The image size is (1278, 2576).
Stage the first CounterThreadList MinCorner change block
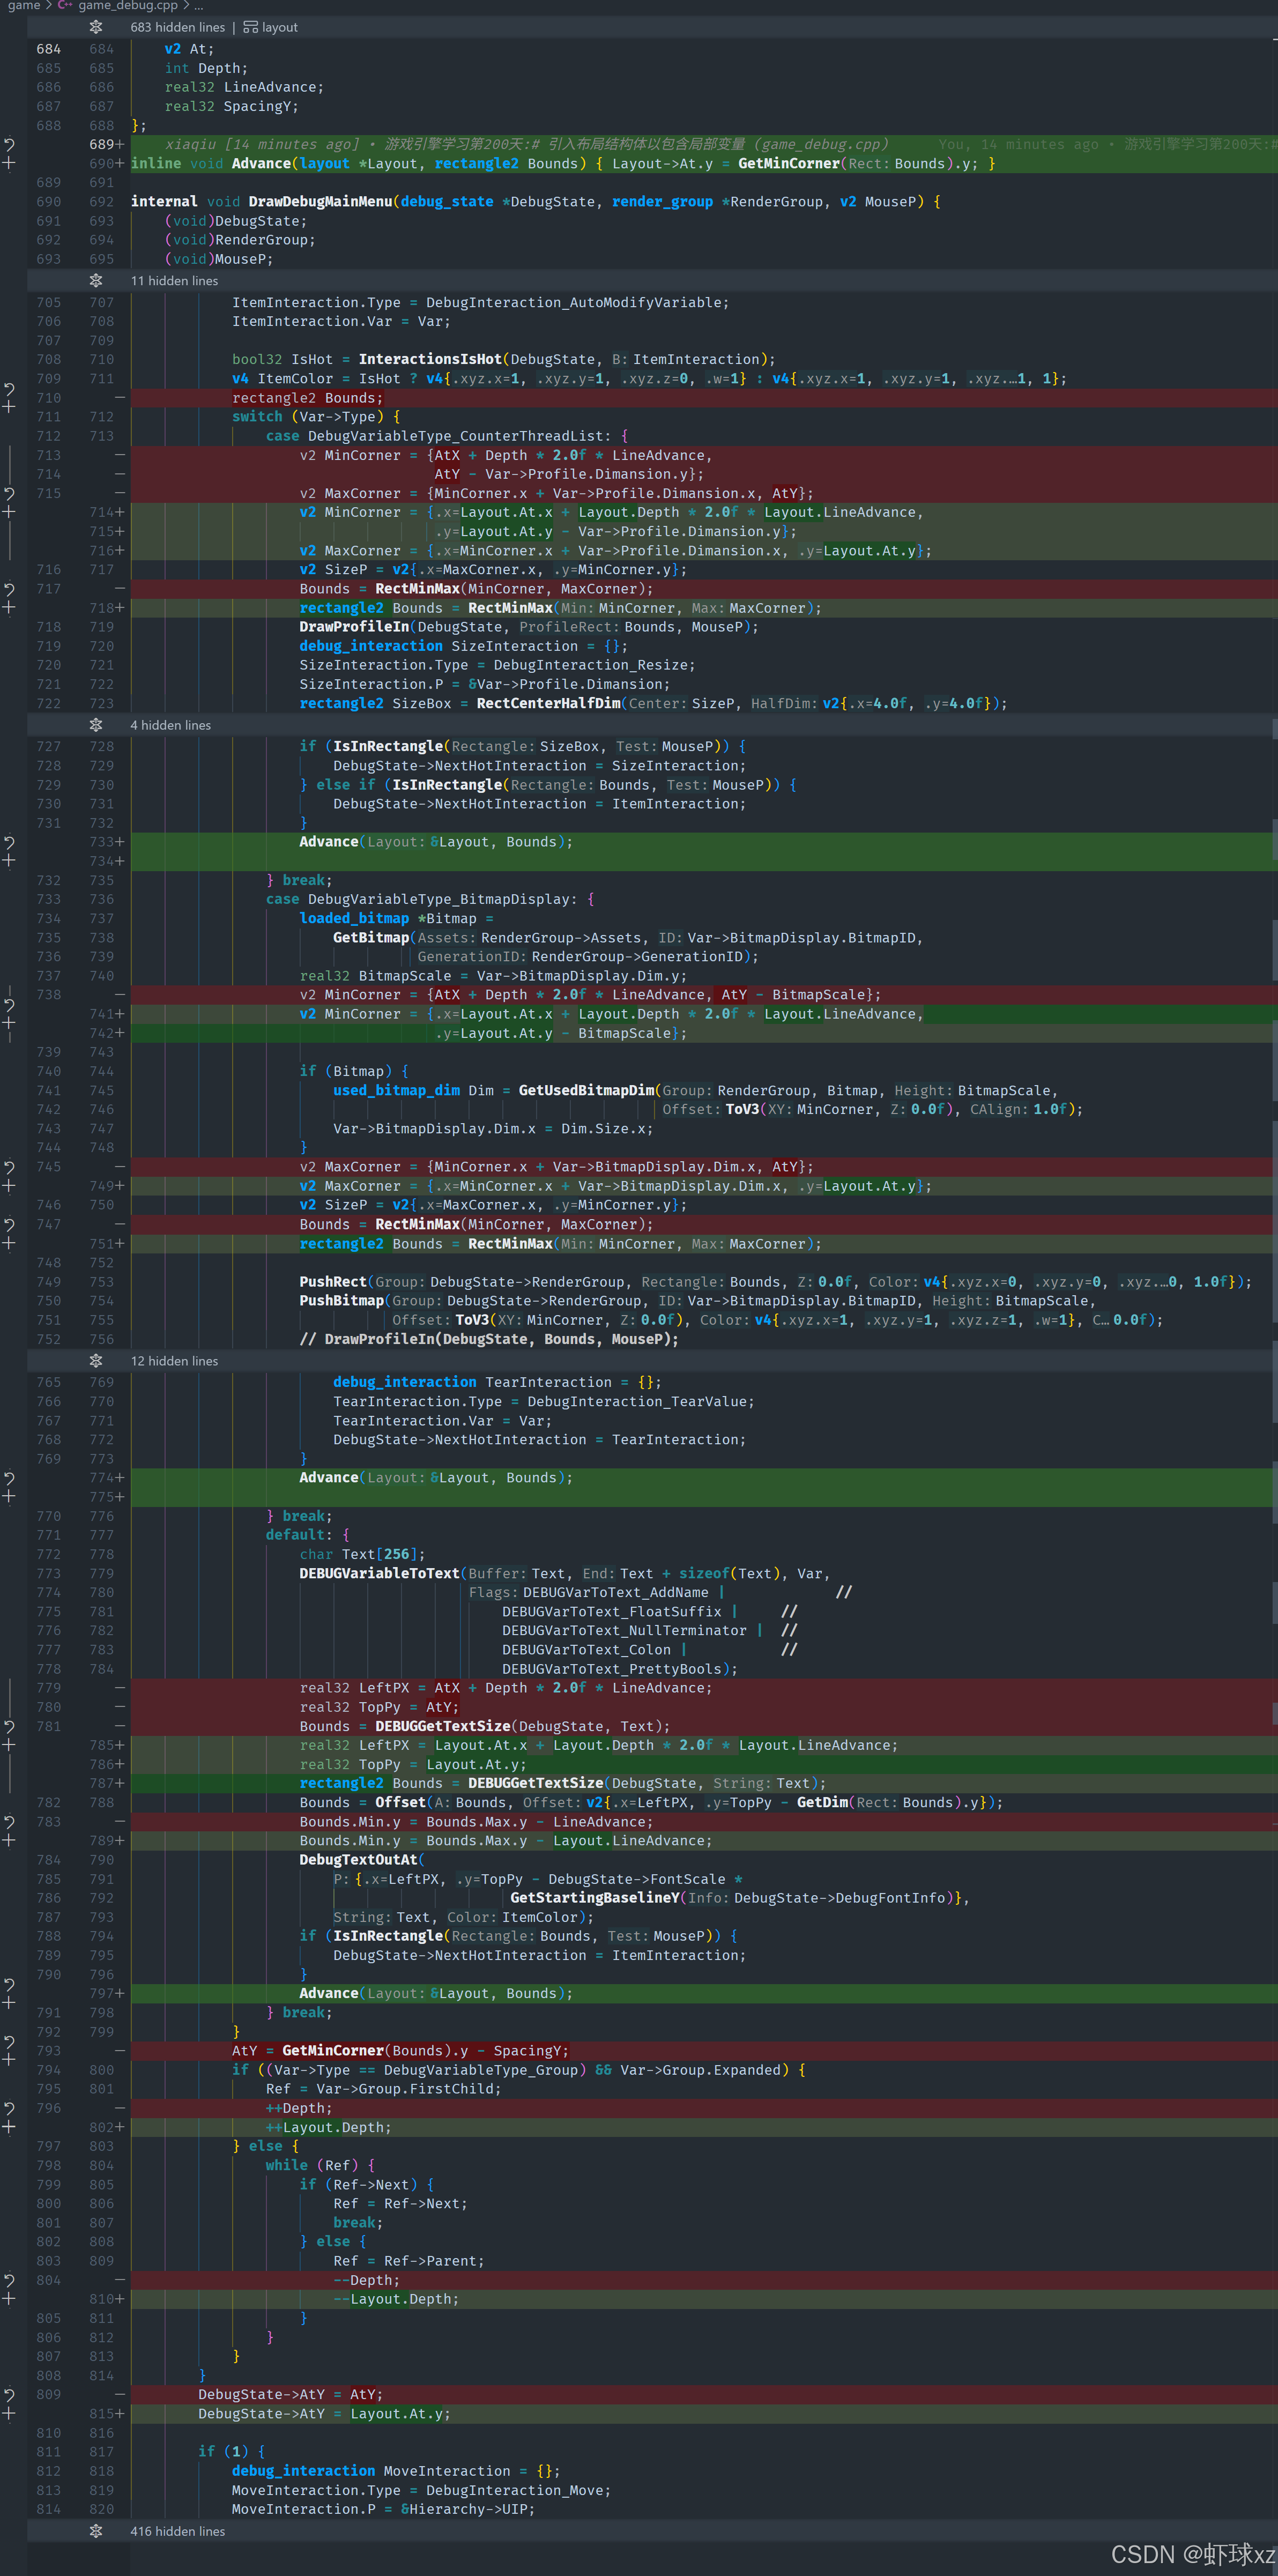click(x=9, y=512)
